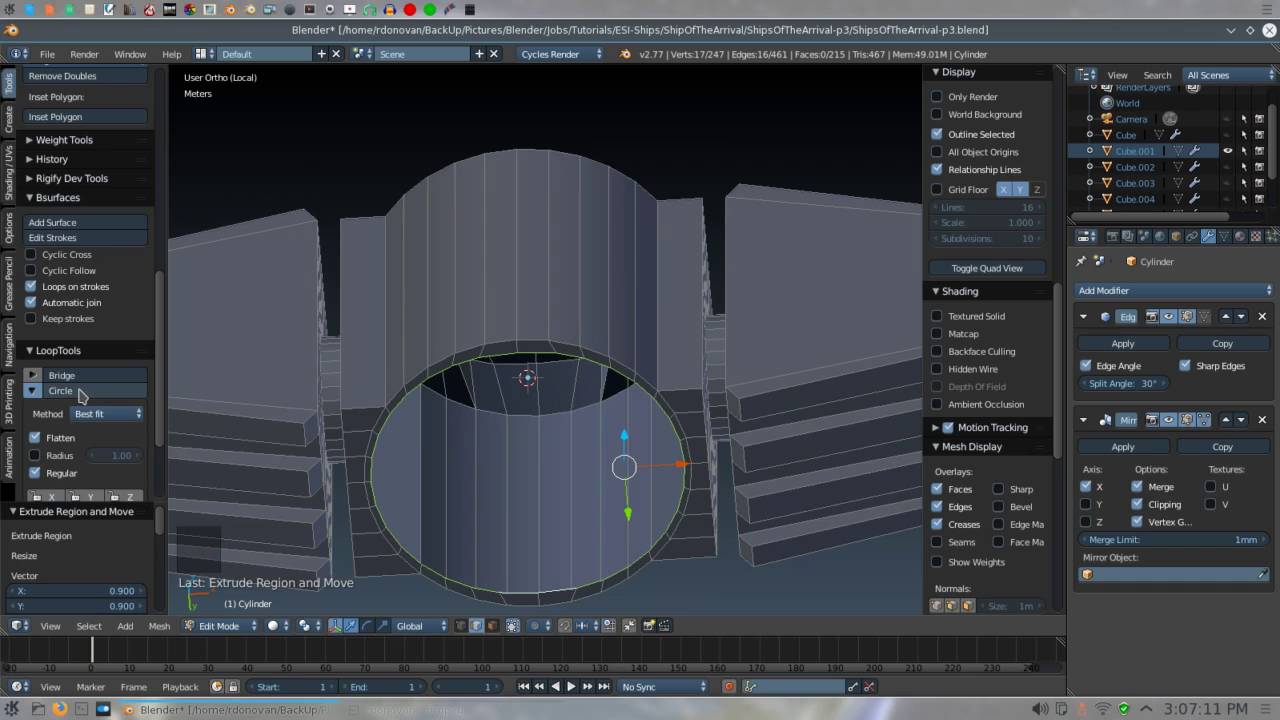Open the Edit Mode selector dropdown
The image size is (1280, 720).
(218, 626)
